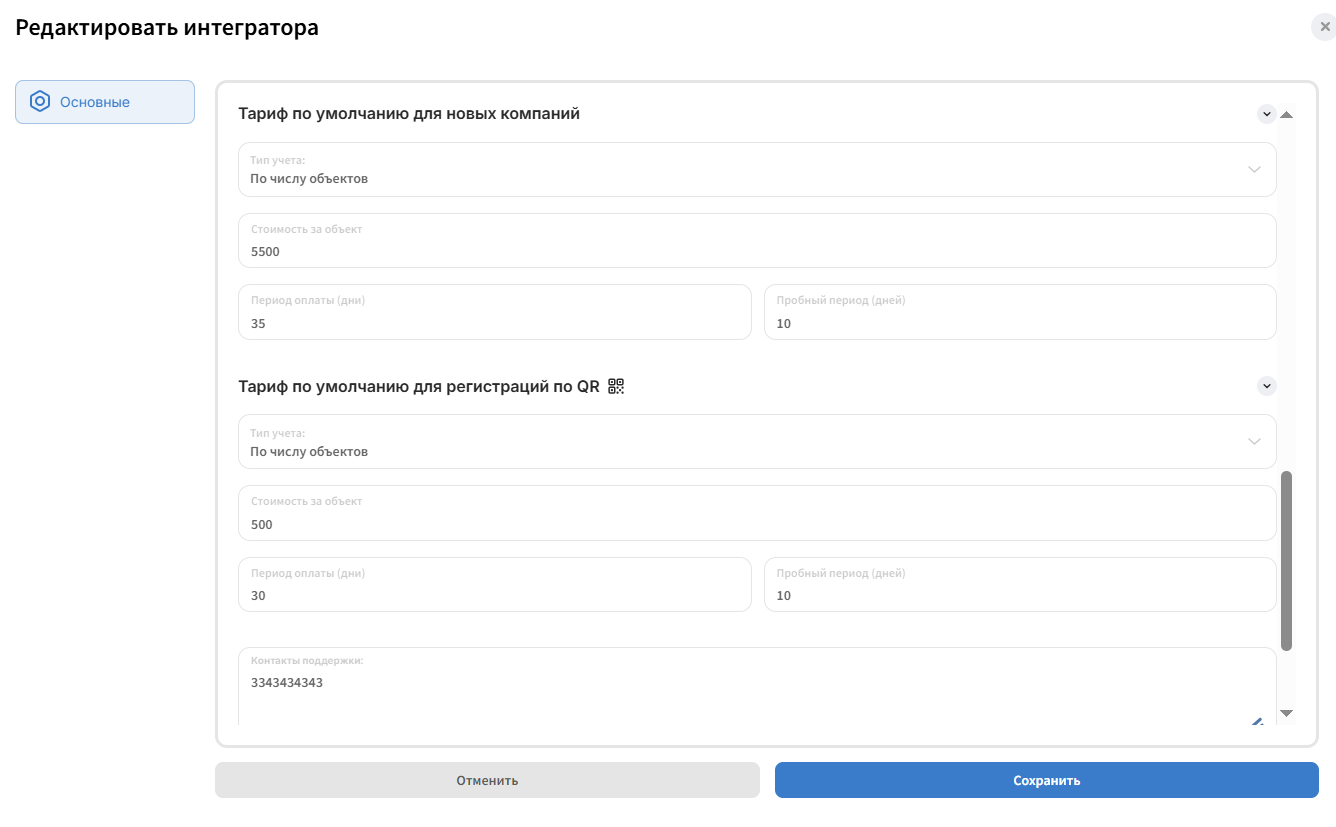Focus the Период оплаты field showing 35
Image resolution: width=1336 pixels, height=827 pixels.
[x=495, y=312]
